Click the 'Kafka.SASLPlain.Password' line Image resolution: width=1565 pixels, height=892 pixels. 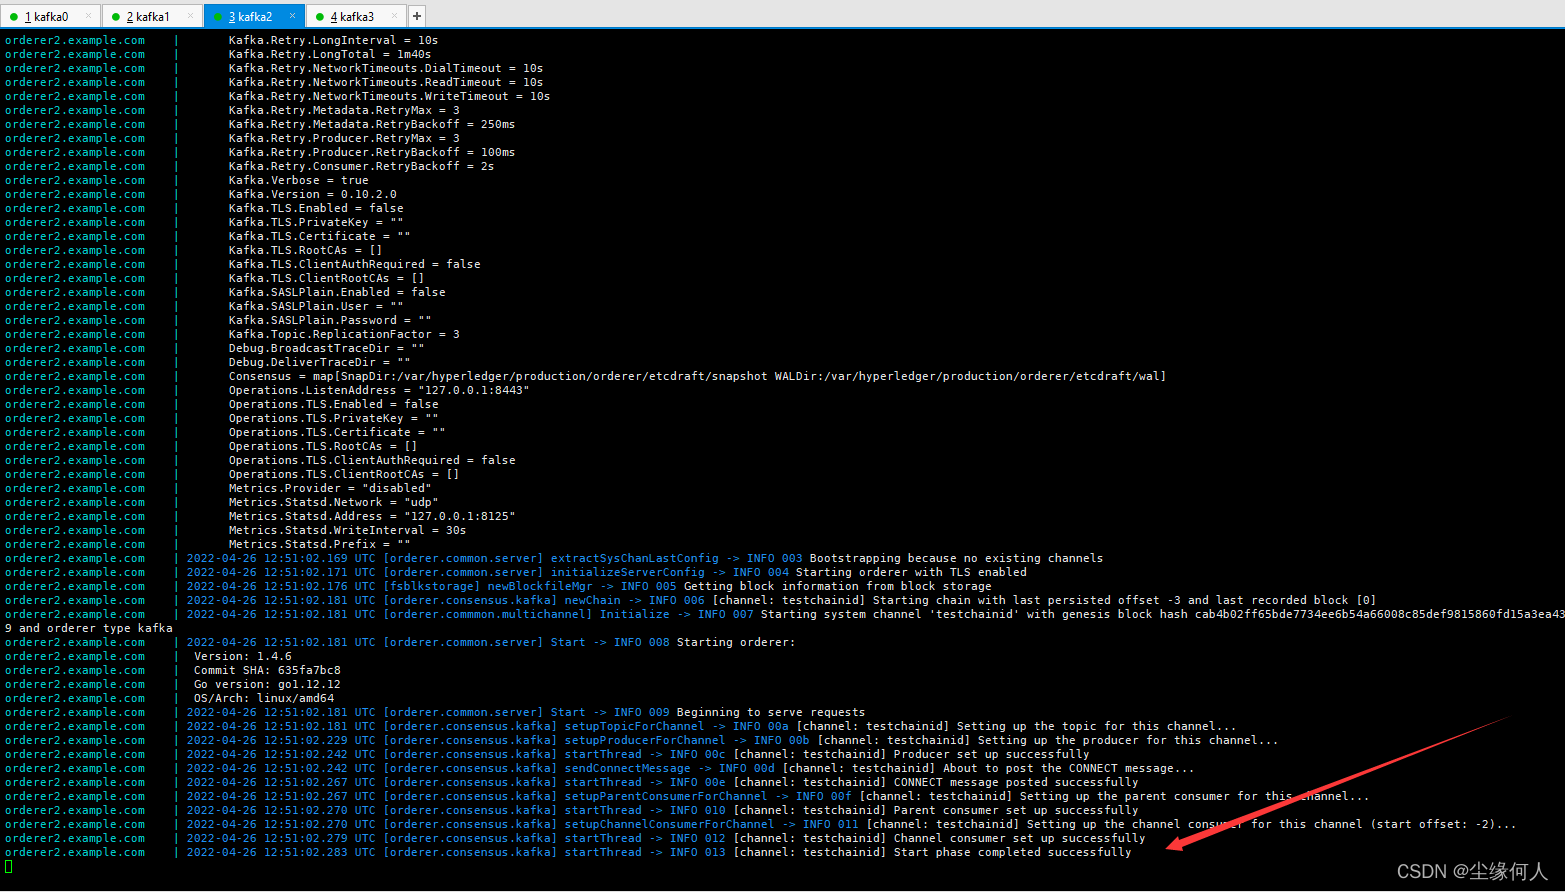(x=330, y=320)
